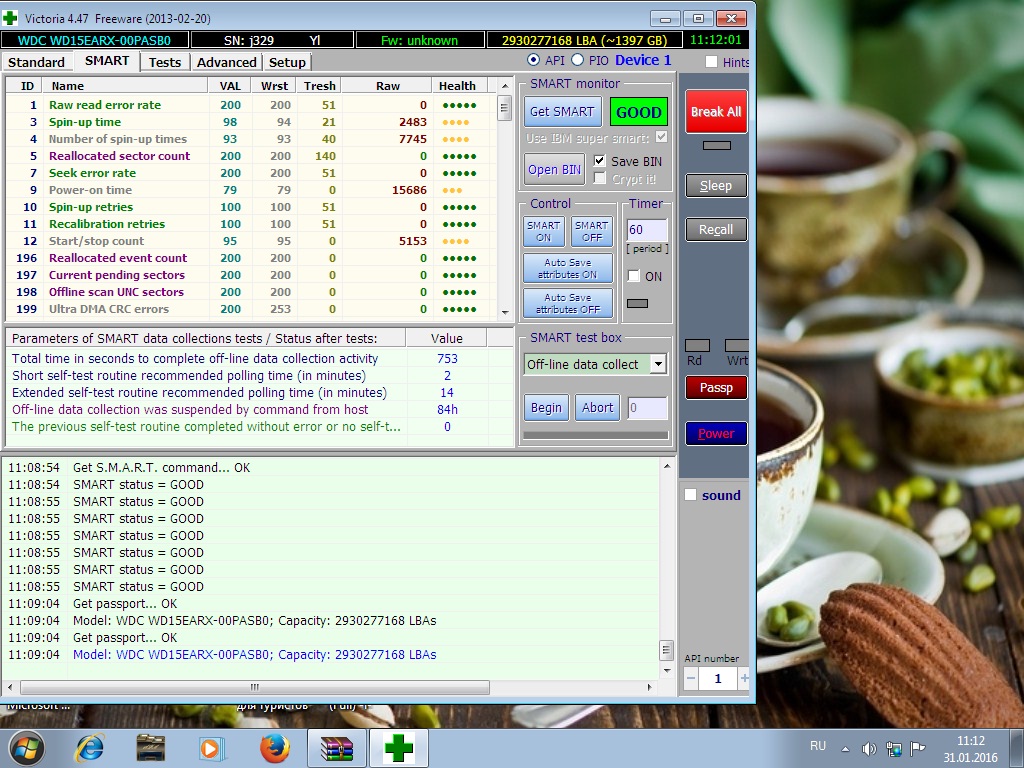
Task: Click the red Break All button
Action: [x=716, y=112]
